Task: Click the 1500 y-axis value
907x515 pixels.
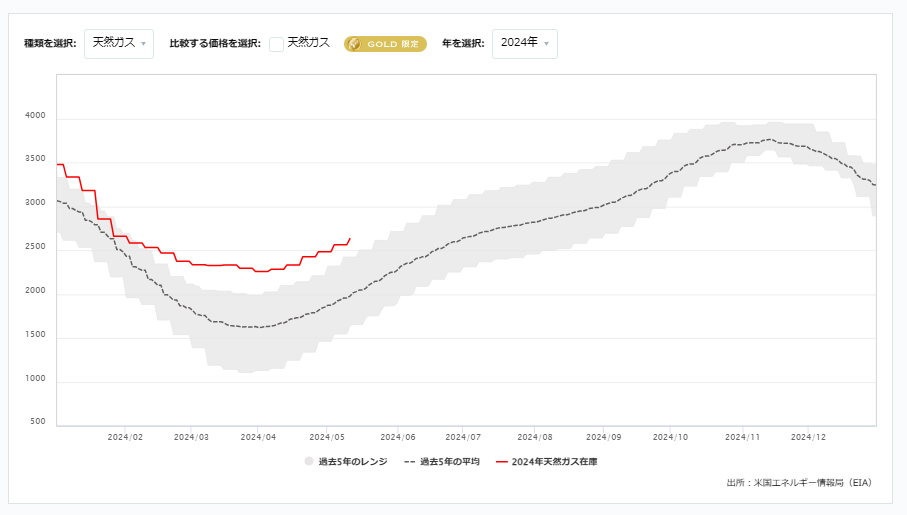Action: (35, 334)
